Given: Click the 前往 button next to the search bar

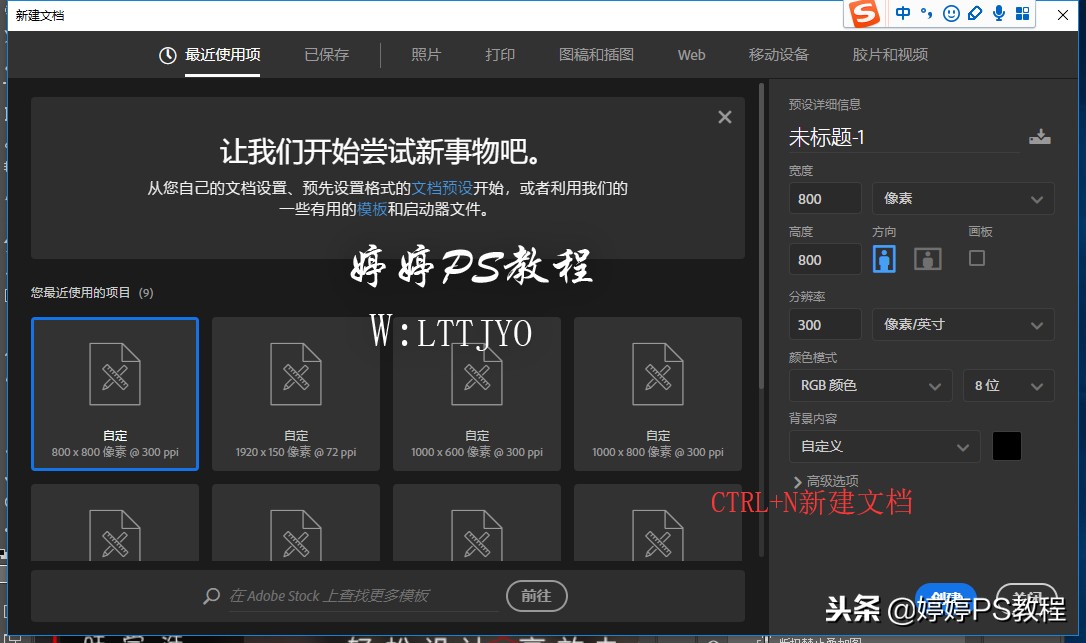Looking at the screenshot, I should (536, 596).
